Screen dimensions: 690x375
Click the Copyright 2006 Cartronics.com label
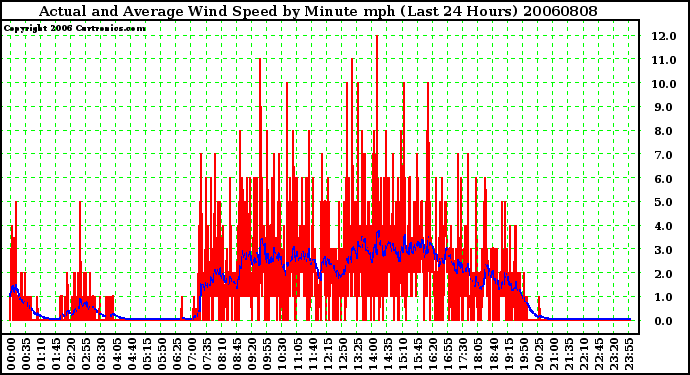(75, 28)
